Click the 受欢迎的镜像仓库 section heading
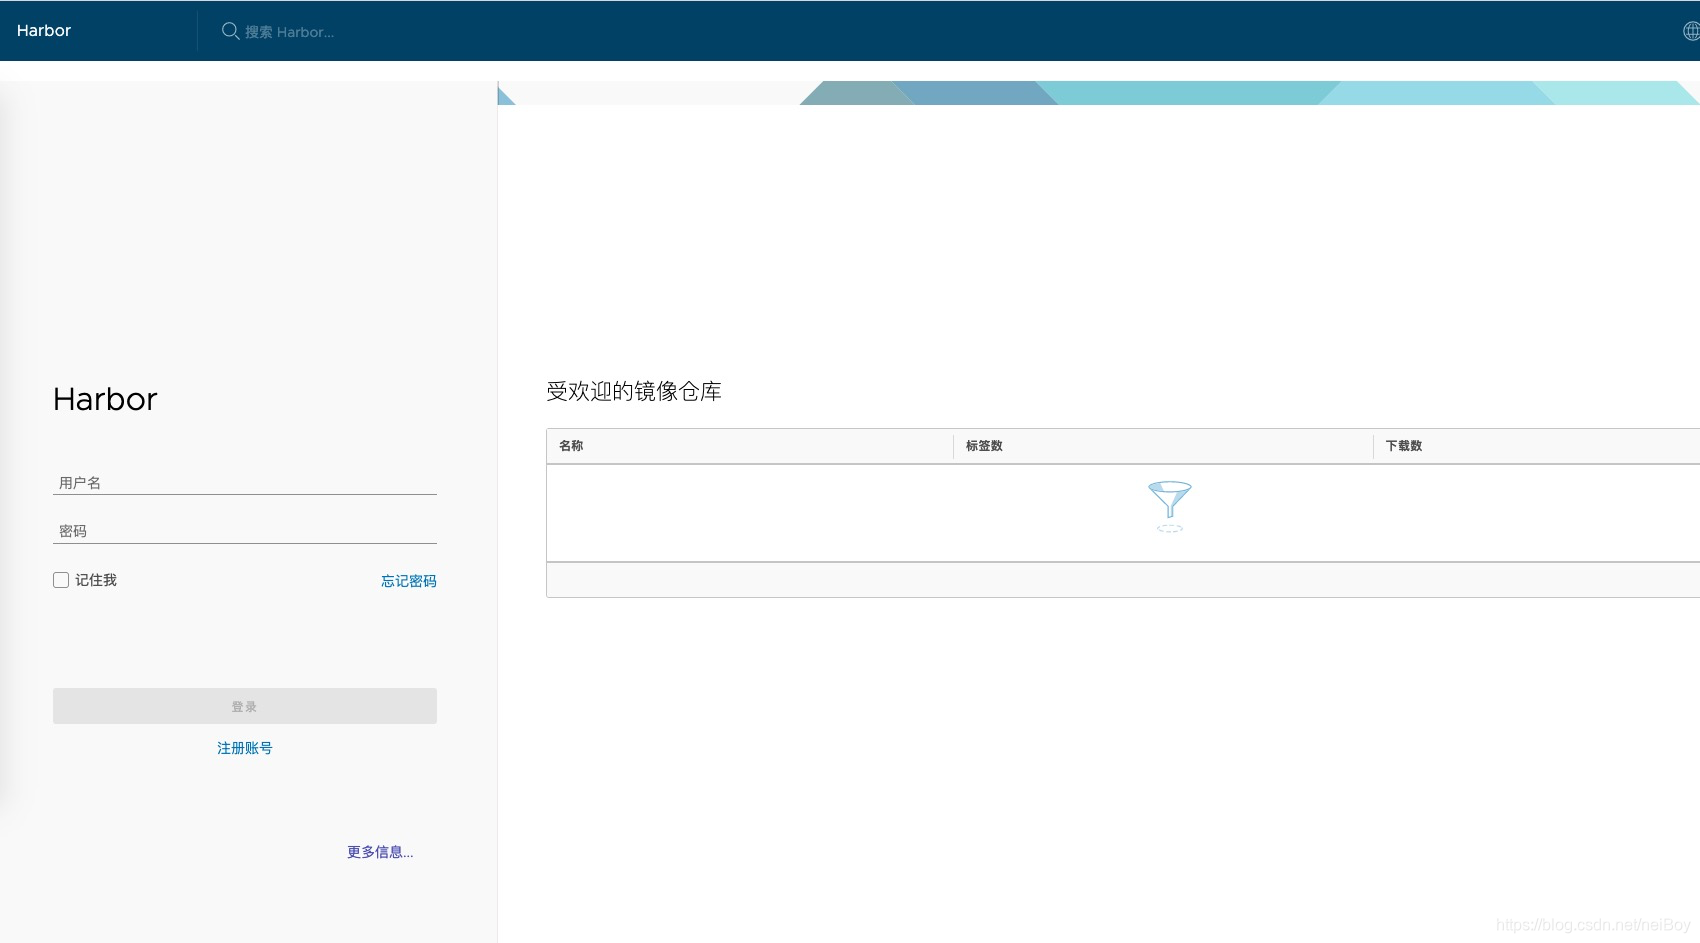1700x943 pixels. 636,392
